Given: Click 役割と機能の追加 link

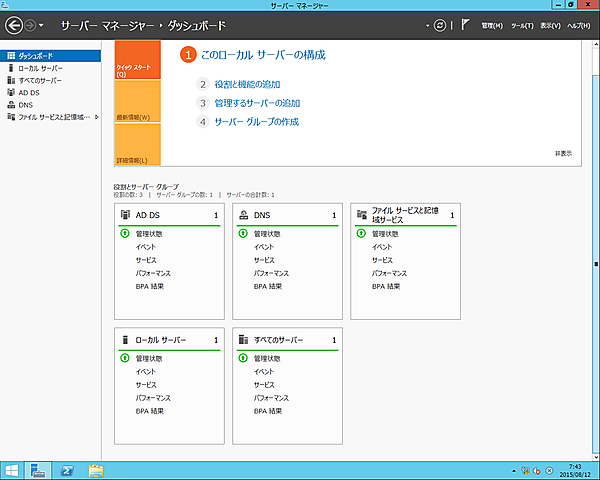Looking at the screenshot, I should 247,84.
